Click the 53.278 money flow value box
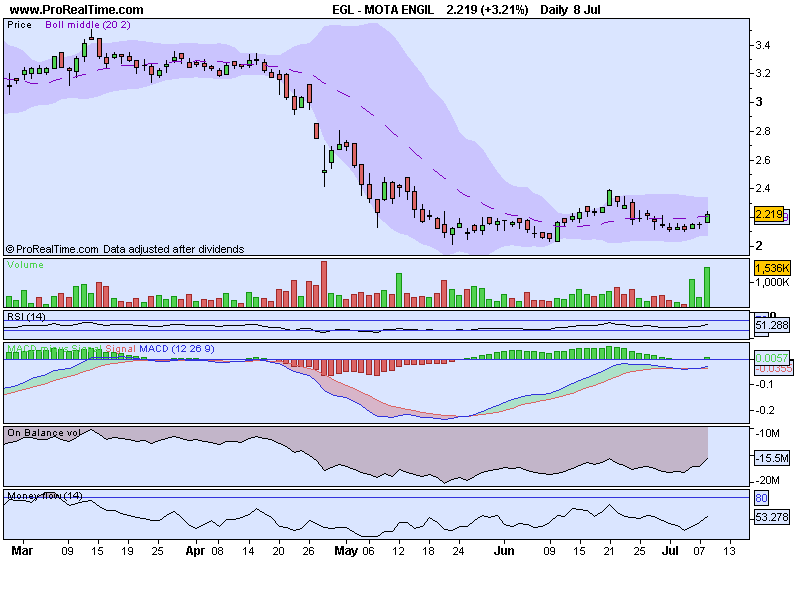This screenshot has height=600, width=800. click(x=772, y=517)
